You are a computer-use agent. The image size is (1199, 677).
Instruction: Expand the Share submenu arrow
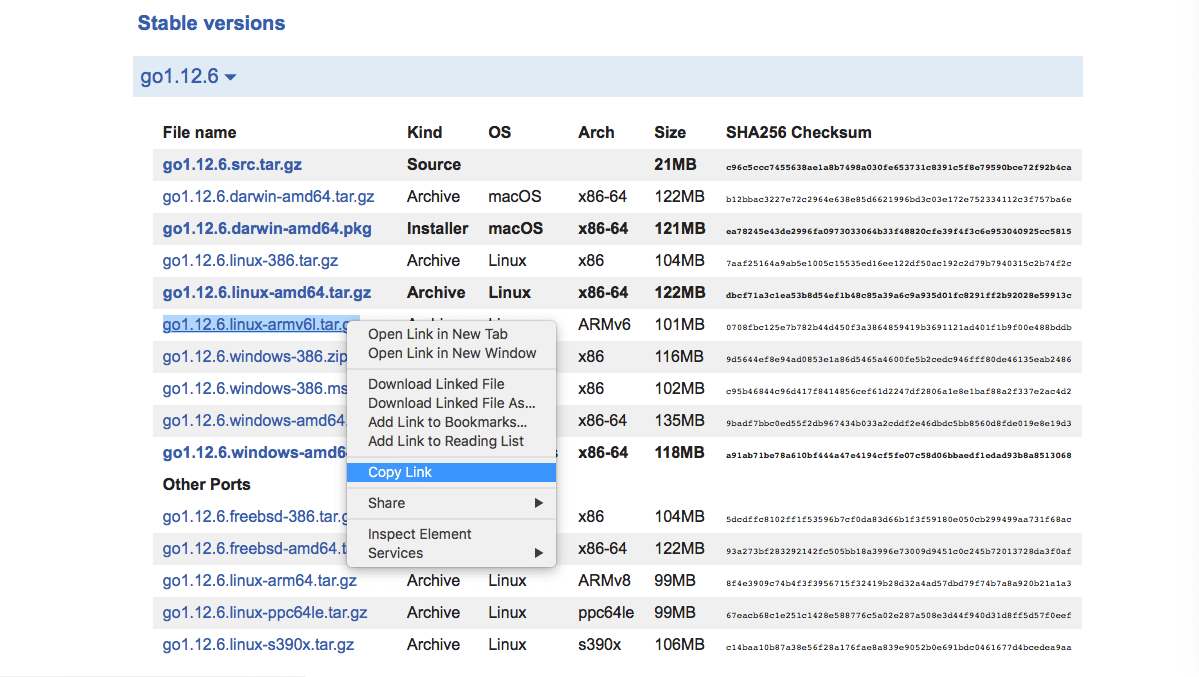click(x=538, y=503)
